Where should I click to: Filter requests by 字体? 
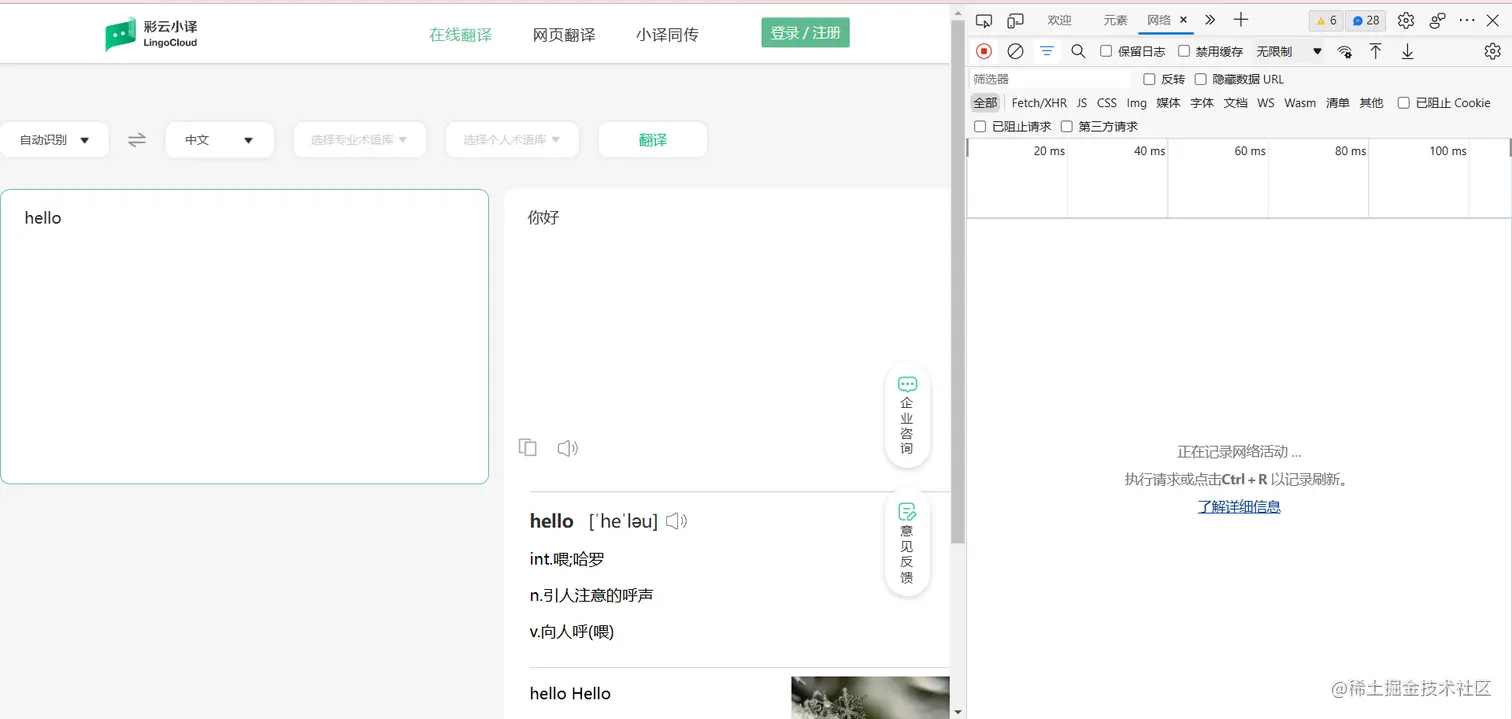tap(1202, 103)
